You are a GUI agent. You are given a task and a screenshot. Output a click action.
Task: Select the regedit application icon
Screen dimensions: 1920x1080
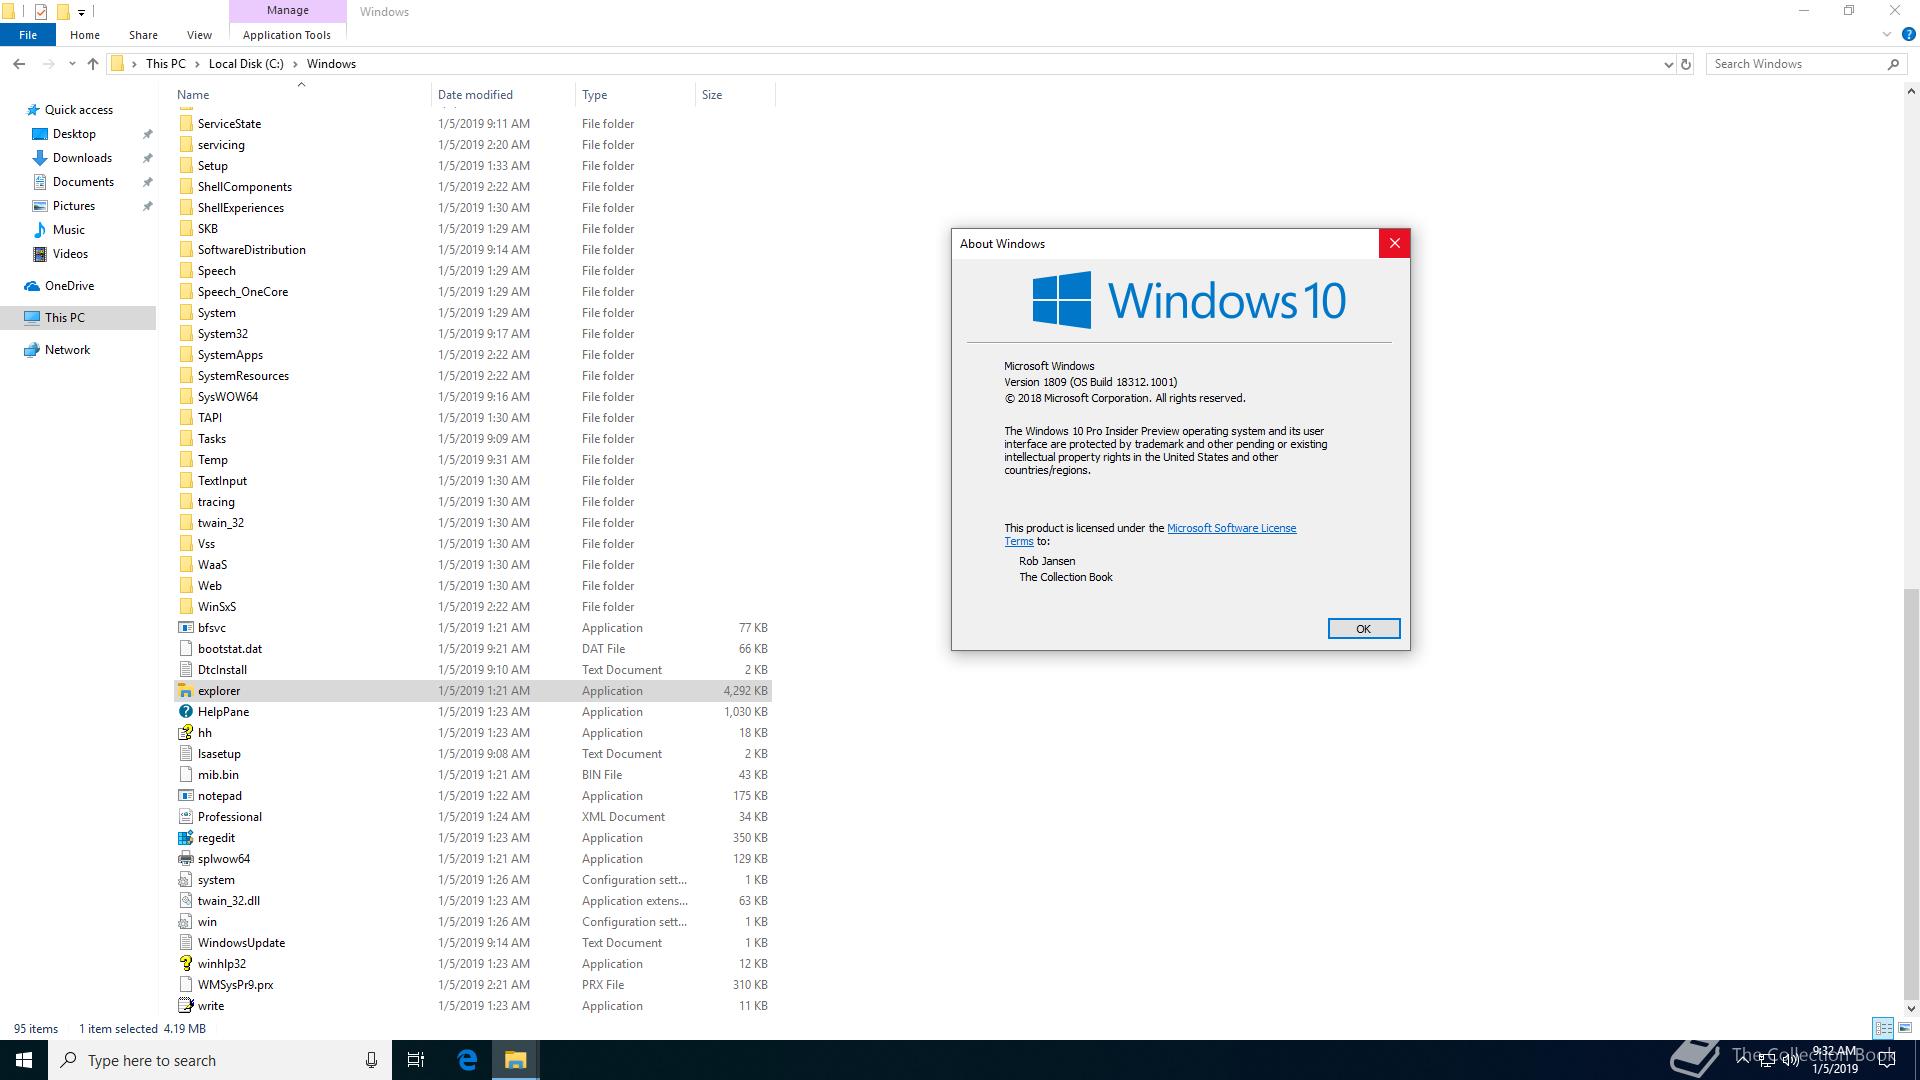(186, 838)
